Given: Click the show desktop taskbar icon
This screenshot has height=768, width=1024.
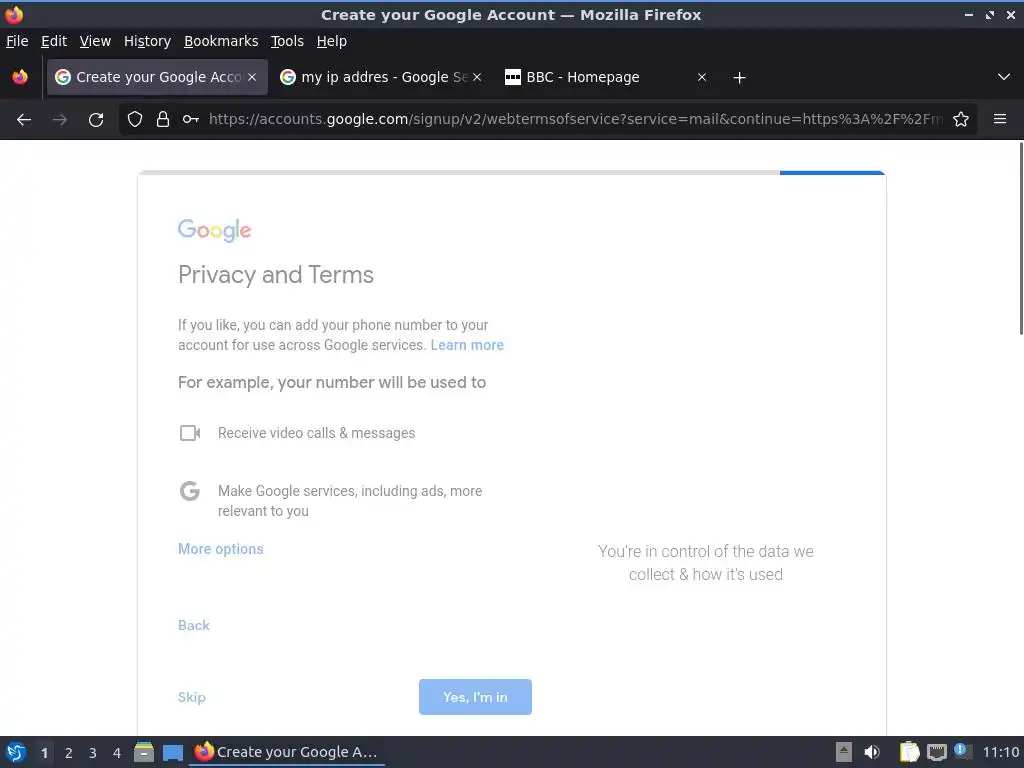Looking at the screenshot, I should [172, 752].
